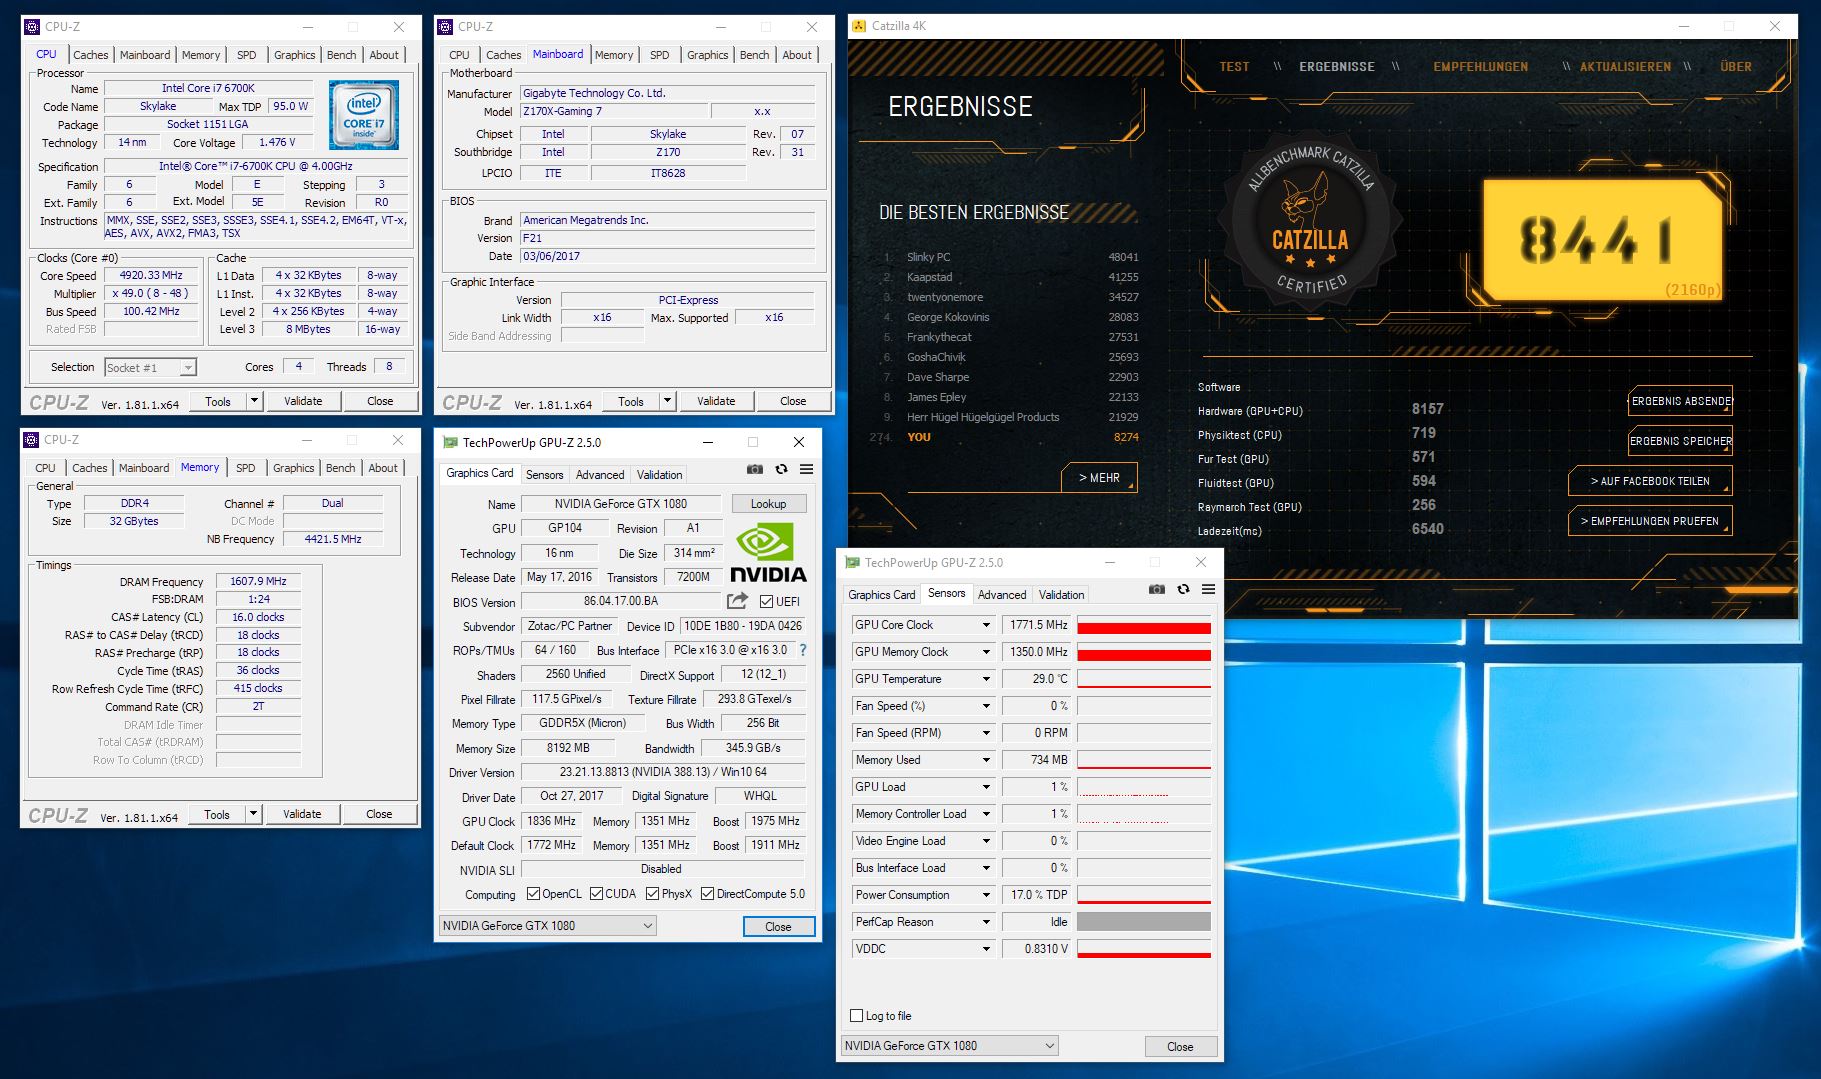The image size is (1821, 1079).
Task: Toggle the UEFI checkbox in GPU-Z
Action: tap(766, 601)
